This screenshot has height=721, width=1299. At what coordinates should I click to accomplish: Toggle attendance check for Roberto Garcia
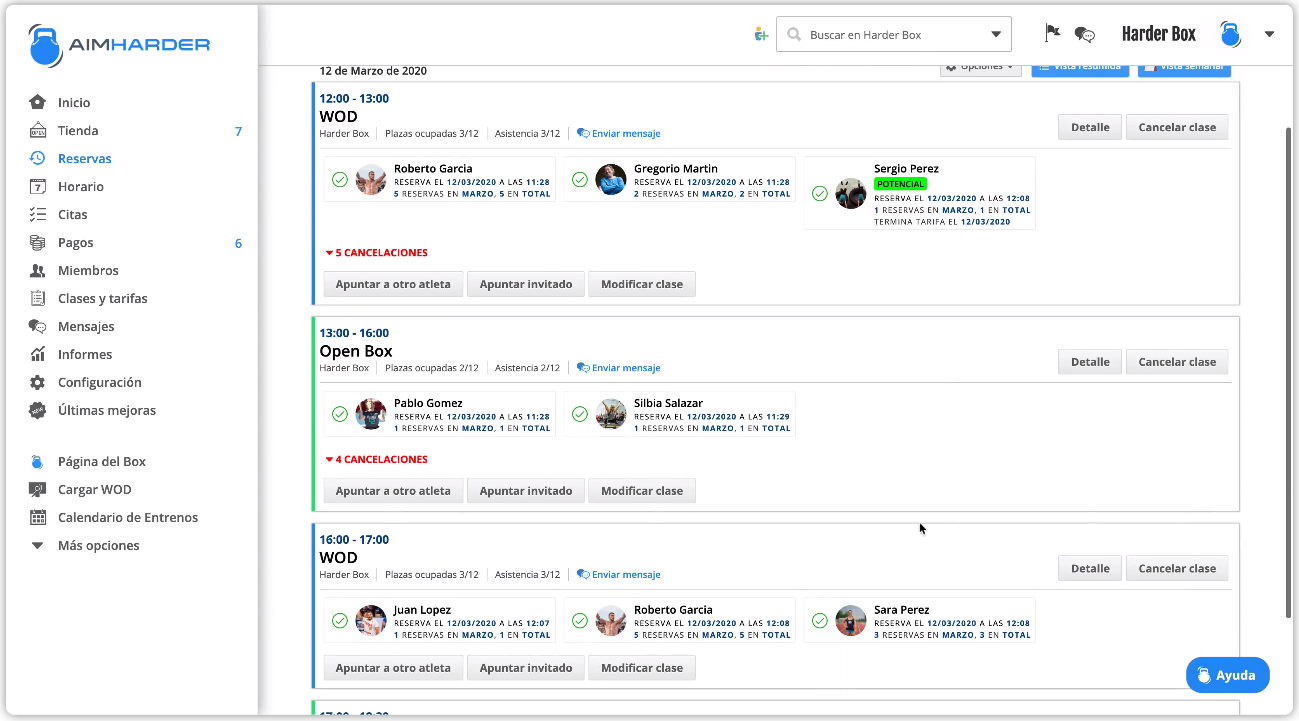340,180
